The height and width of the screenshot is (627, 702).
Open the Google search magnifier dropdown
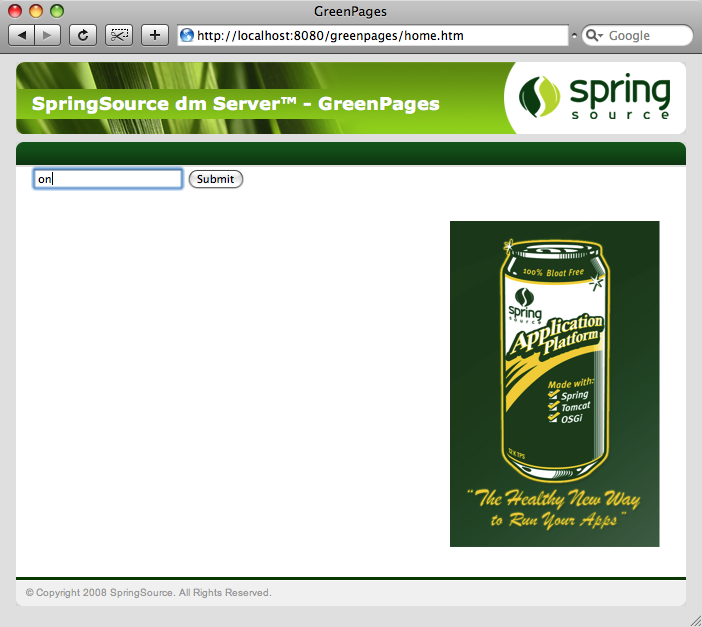[595, 35]
